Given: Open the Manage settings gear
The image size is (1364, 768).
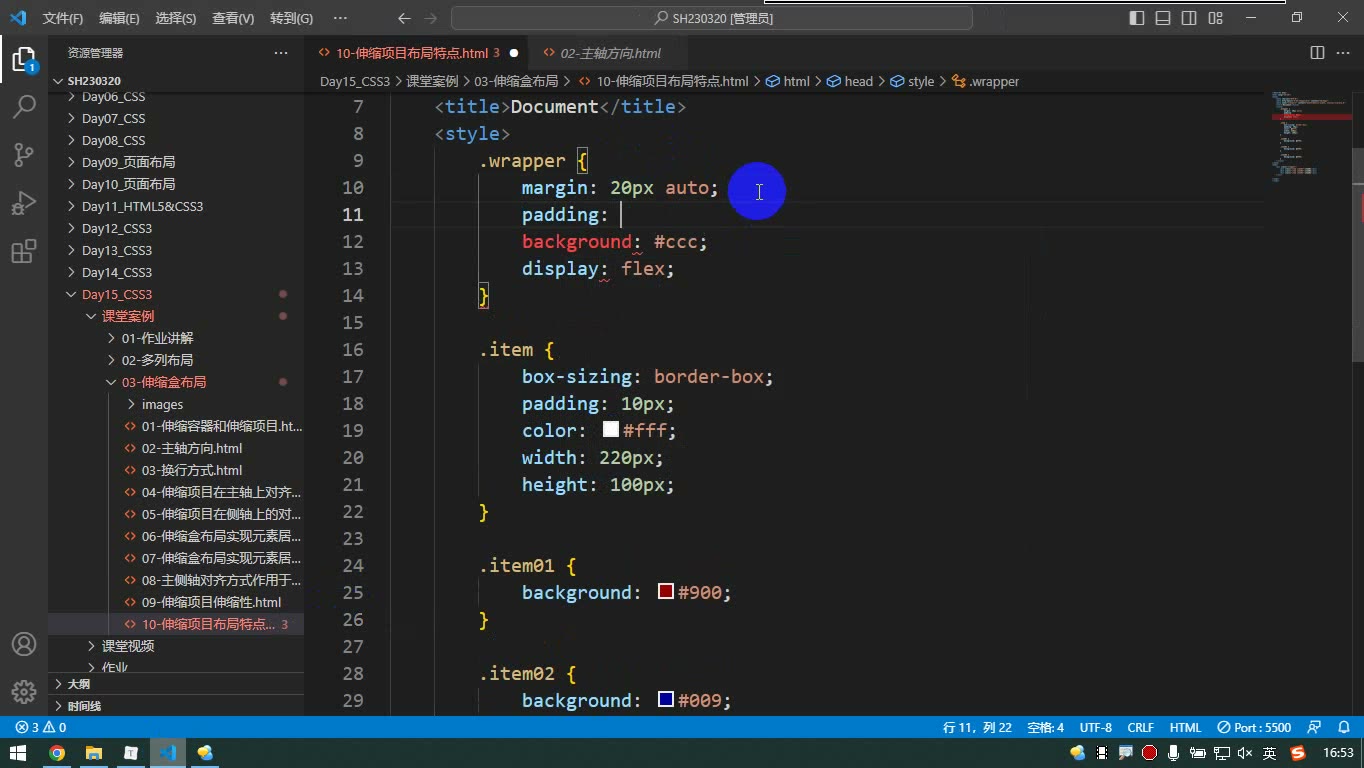Looking at the screenshot, I should point(24,692).
